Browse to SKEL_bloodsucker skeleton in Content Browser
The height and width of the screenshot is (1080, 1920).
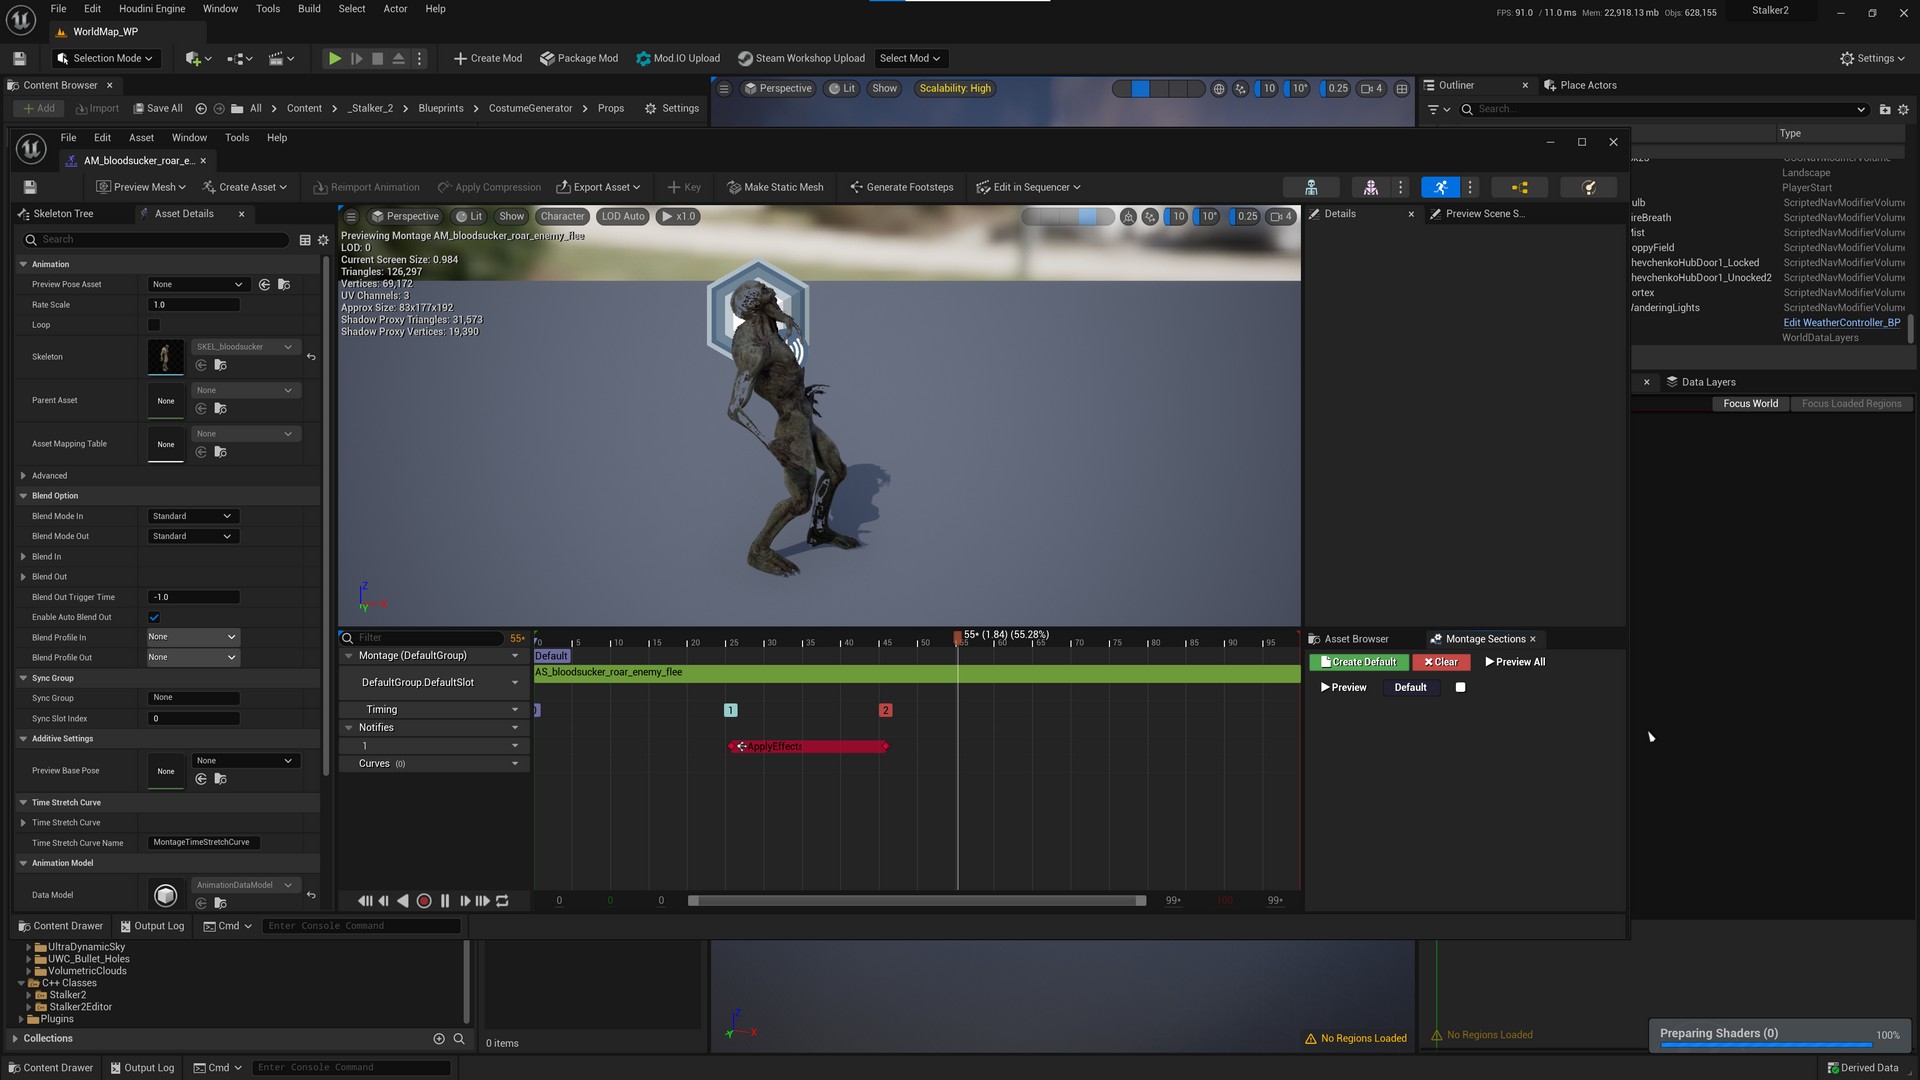[x=221, y=366]
